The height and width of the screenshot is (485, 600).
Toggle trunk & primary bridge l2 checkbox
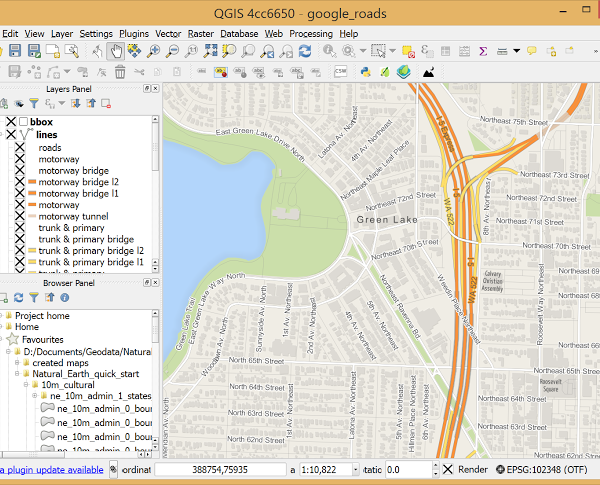[x=20, y=250]
